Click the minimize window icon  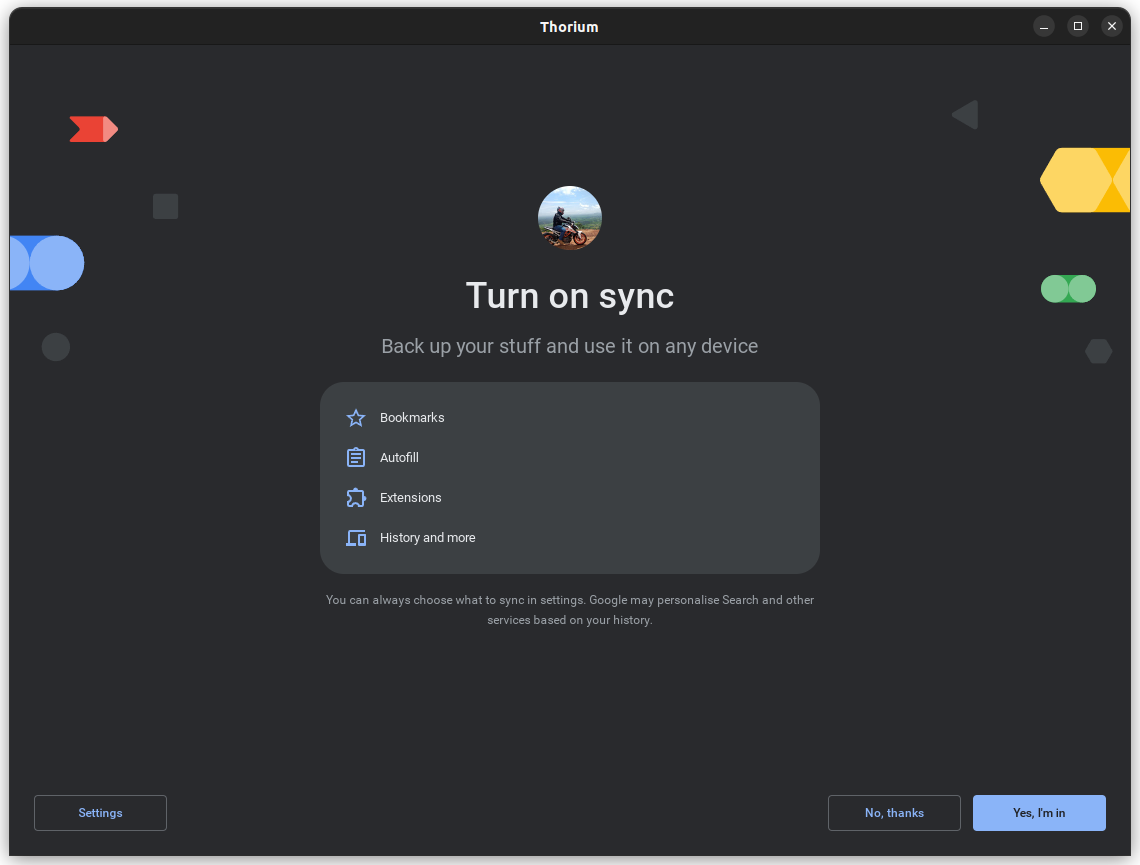point(1044,26)
